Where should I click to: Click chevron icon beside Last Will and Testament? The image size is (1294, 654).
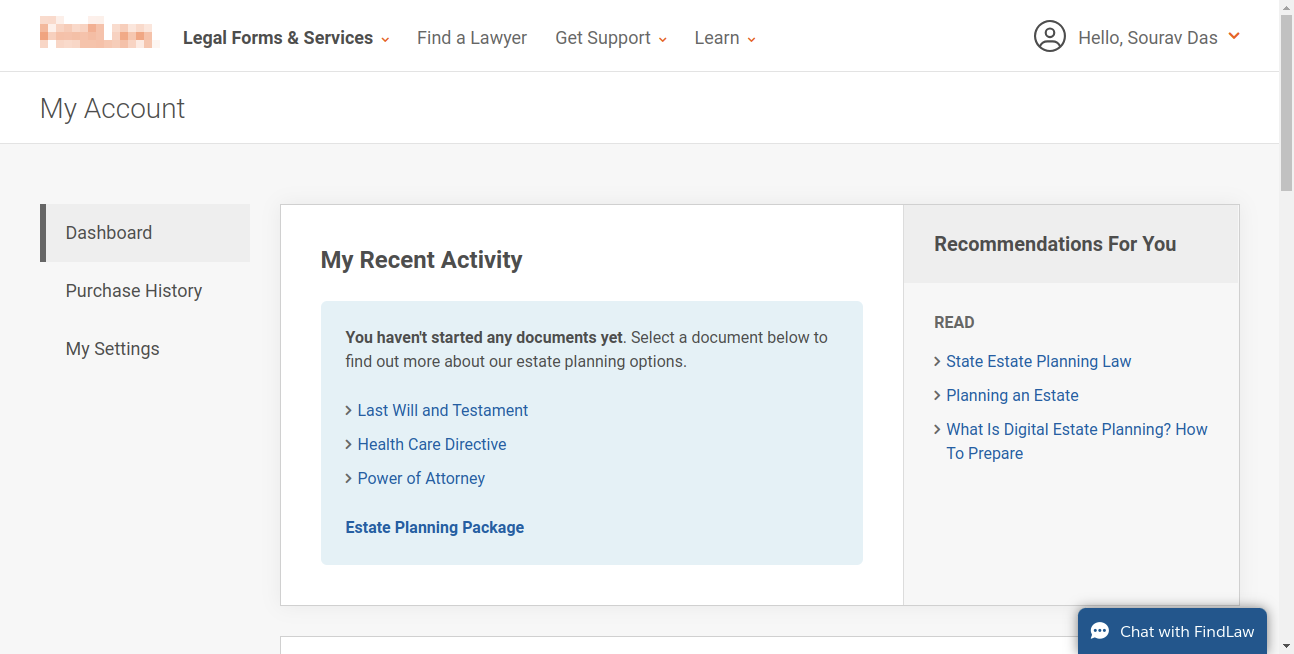pos(348,411)
